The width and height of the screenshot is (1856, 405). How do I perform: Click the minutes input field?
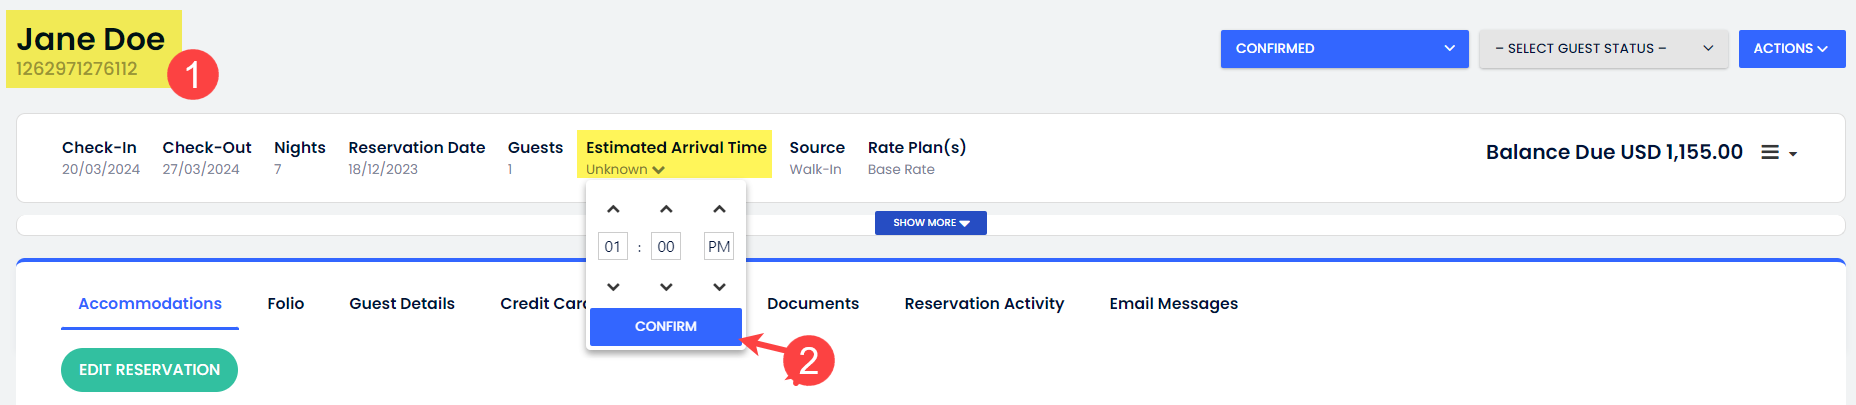tap(666, 246)
